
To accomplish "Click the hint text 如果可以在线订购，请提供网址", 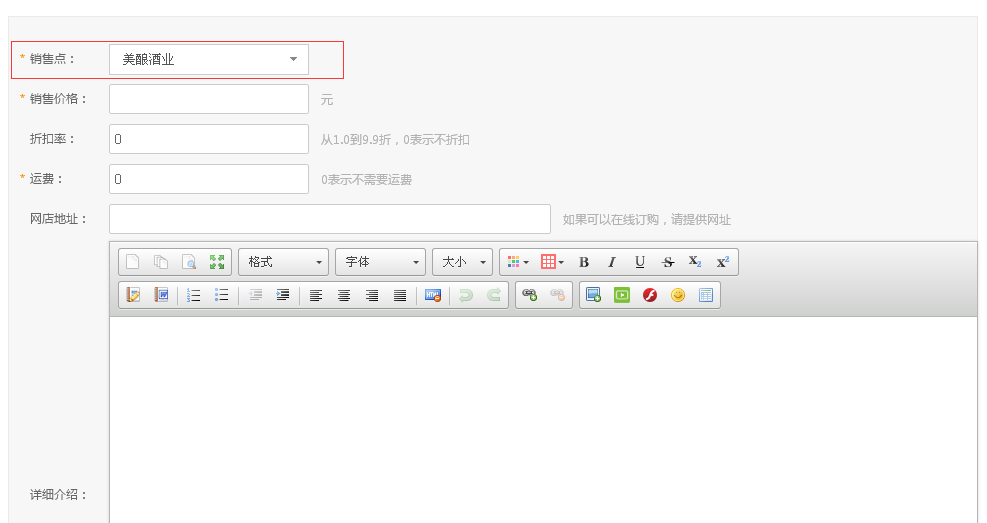I will [646, 220].
